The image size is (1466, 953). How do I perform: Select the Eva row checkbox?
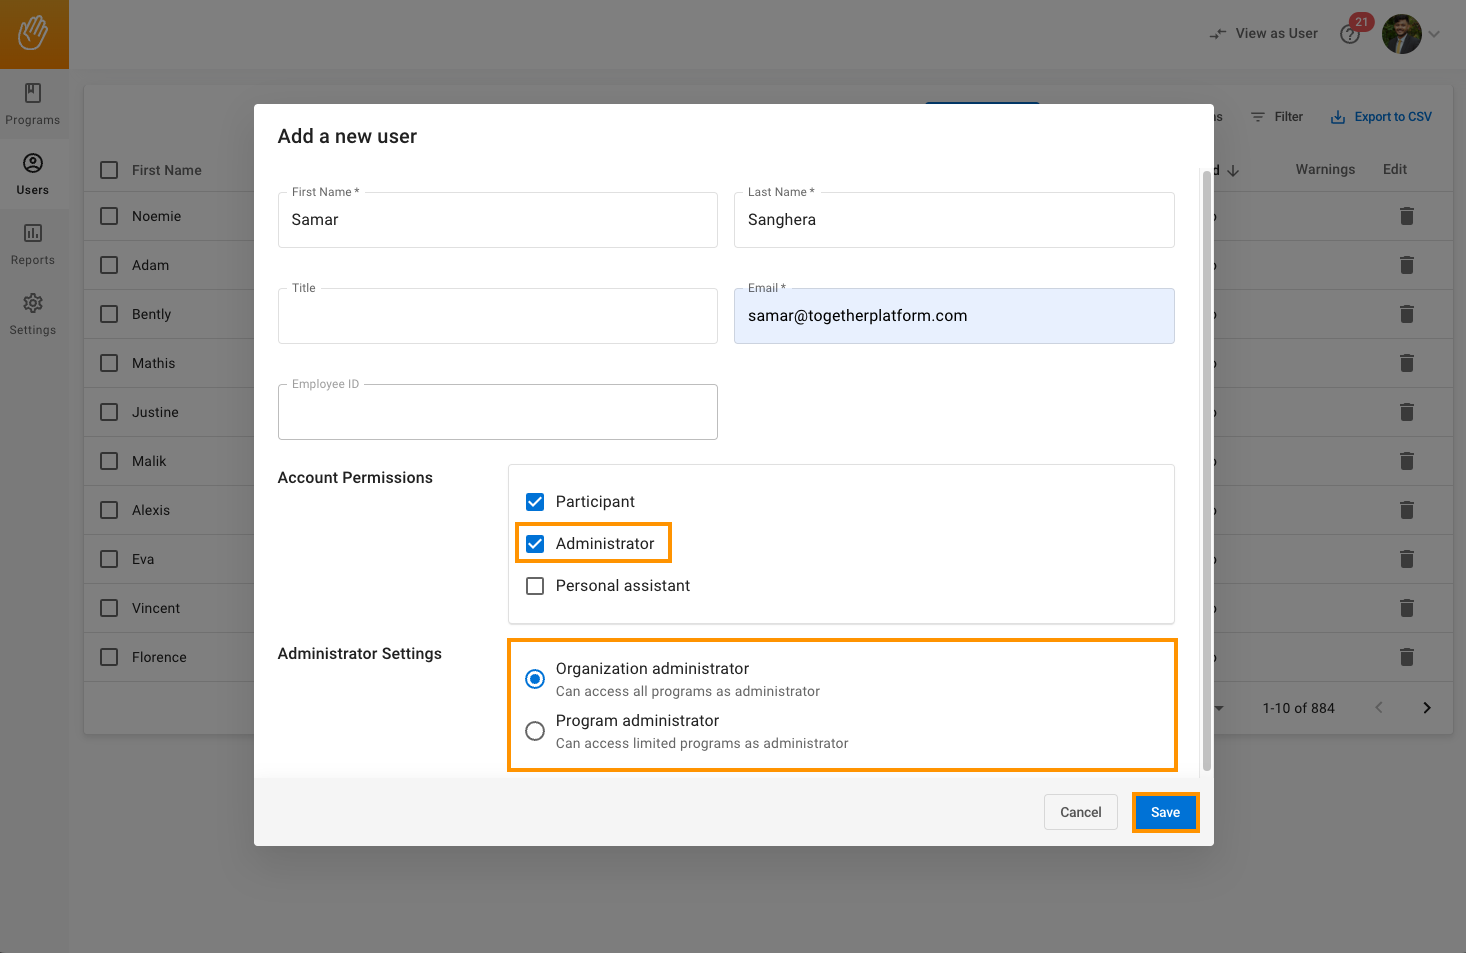coord(109,559)
